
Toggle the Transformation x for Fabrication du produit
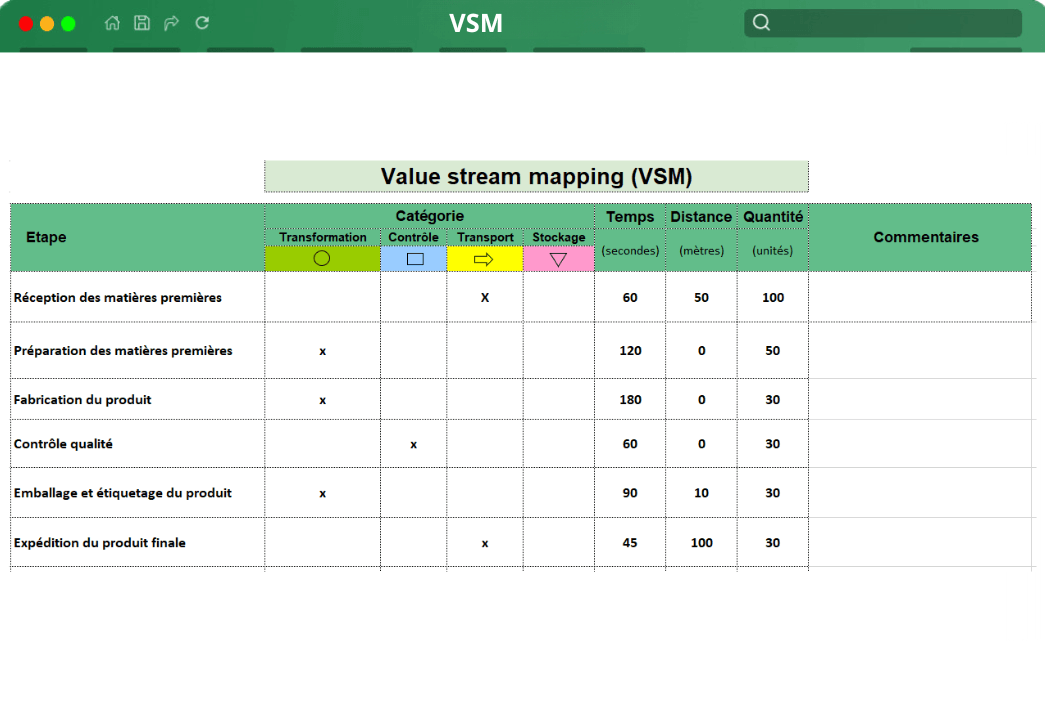321,399
